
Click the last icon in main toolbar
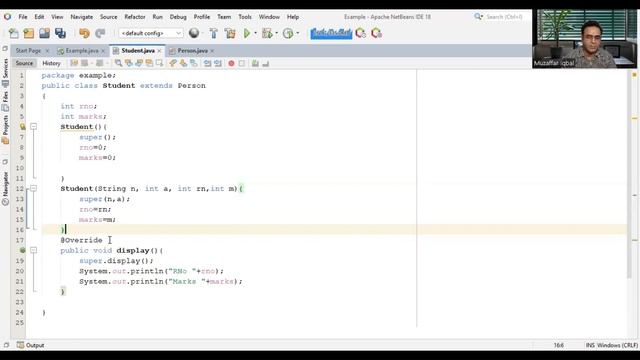376,33
